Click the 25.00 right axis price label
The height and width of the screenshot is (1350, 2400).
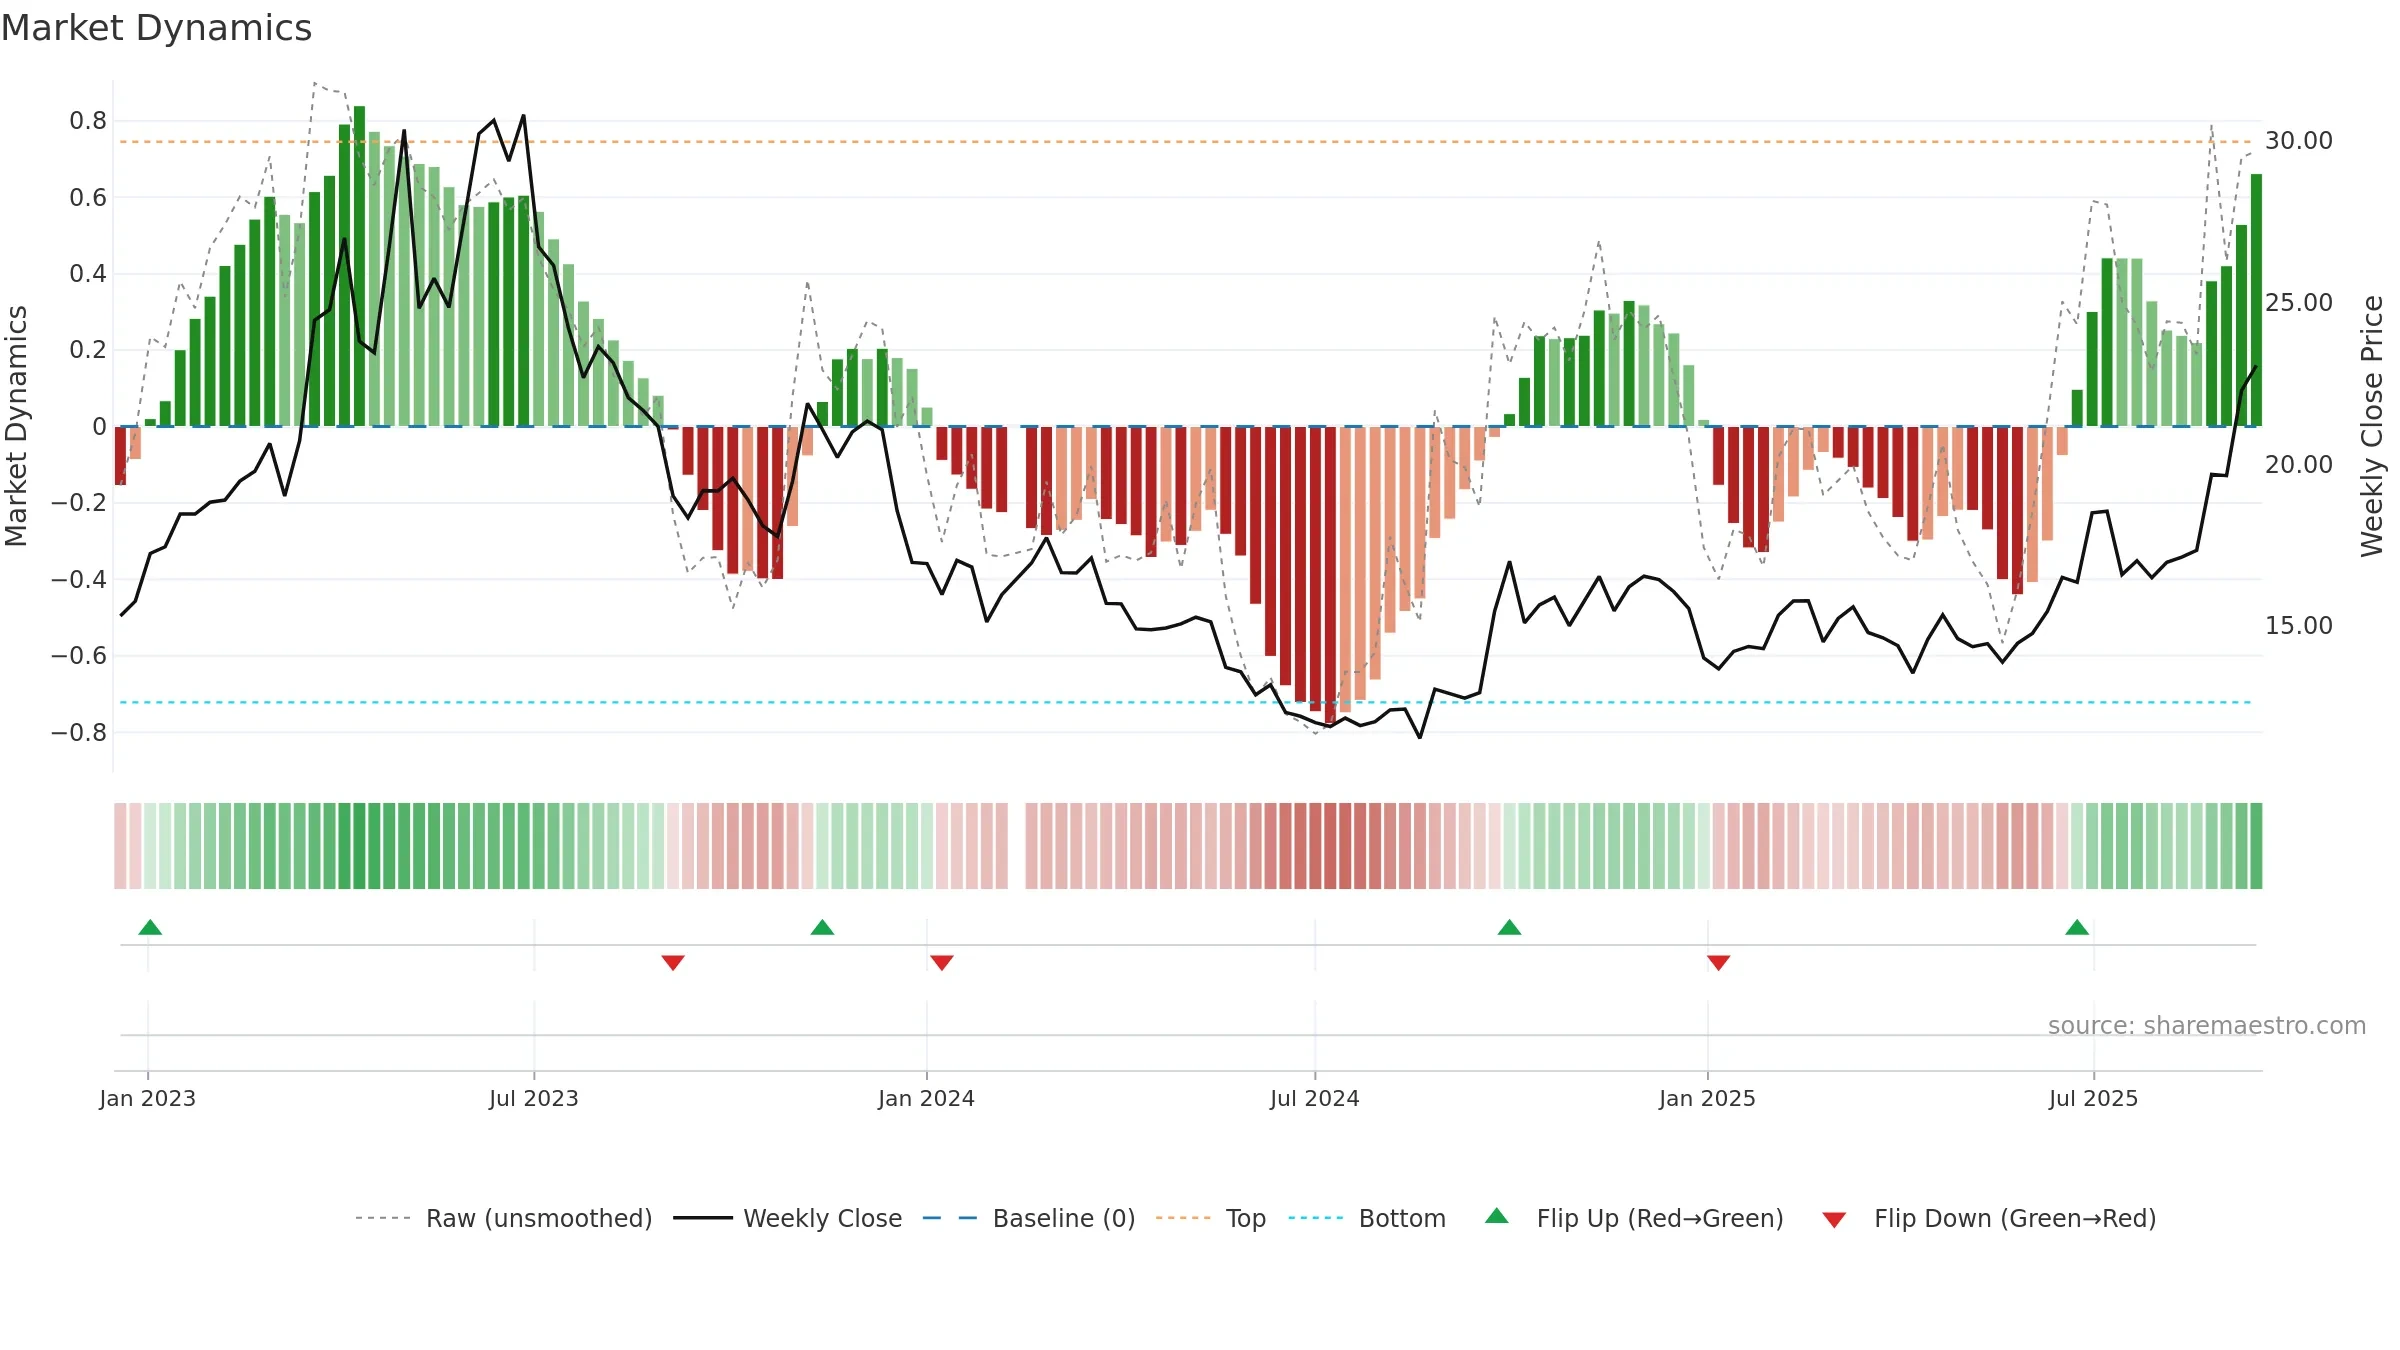(2299, 302)
